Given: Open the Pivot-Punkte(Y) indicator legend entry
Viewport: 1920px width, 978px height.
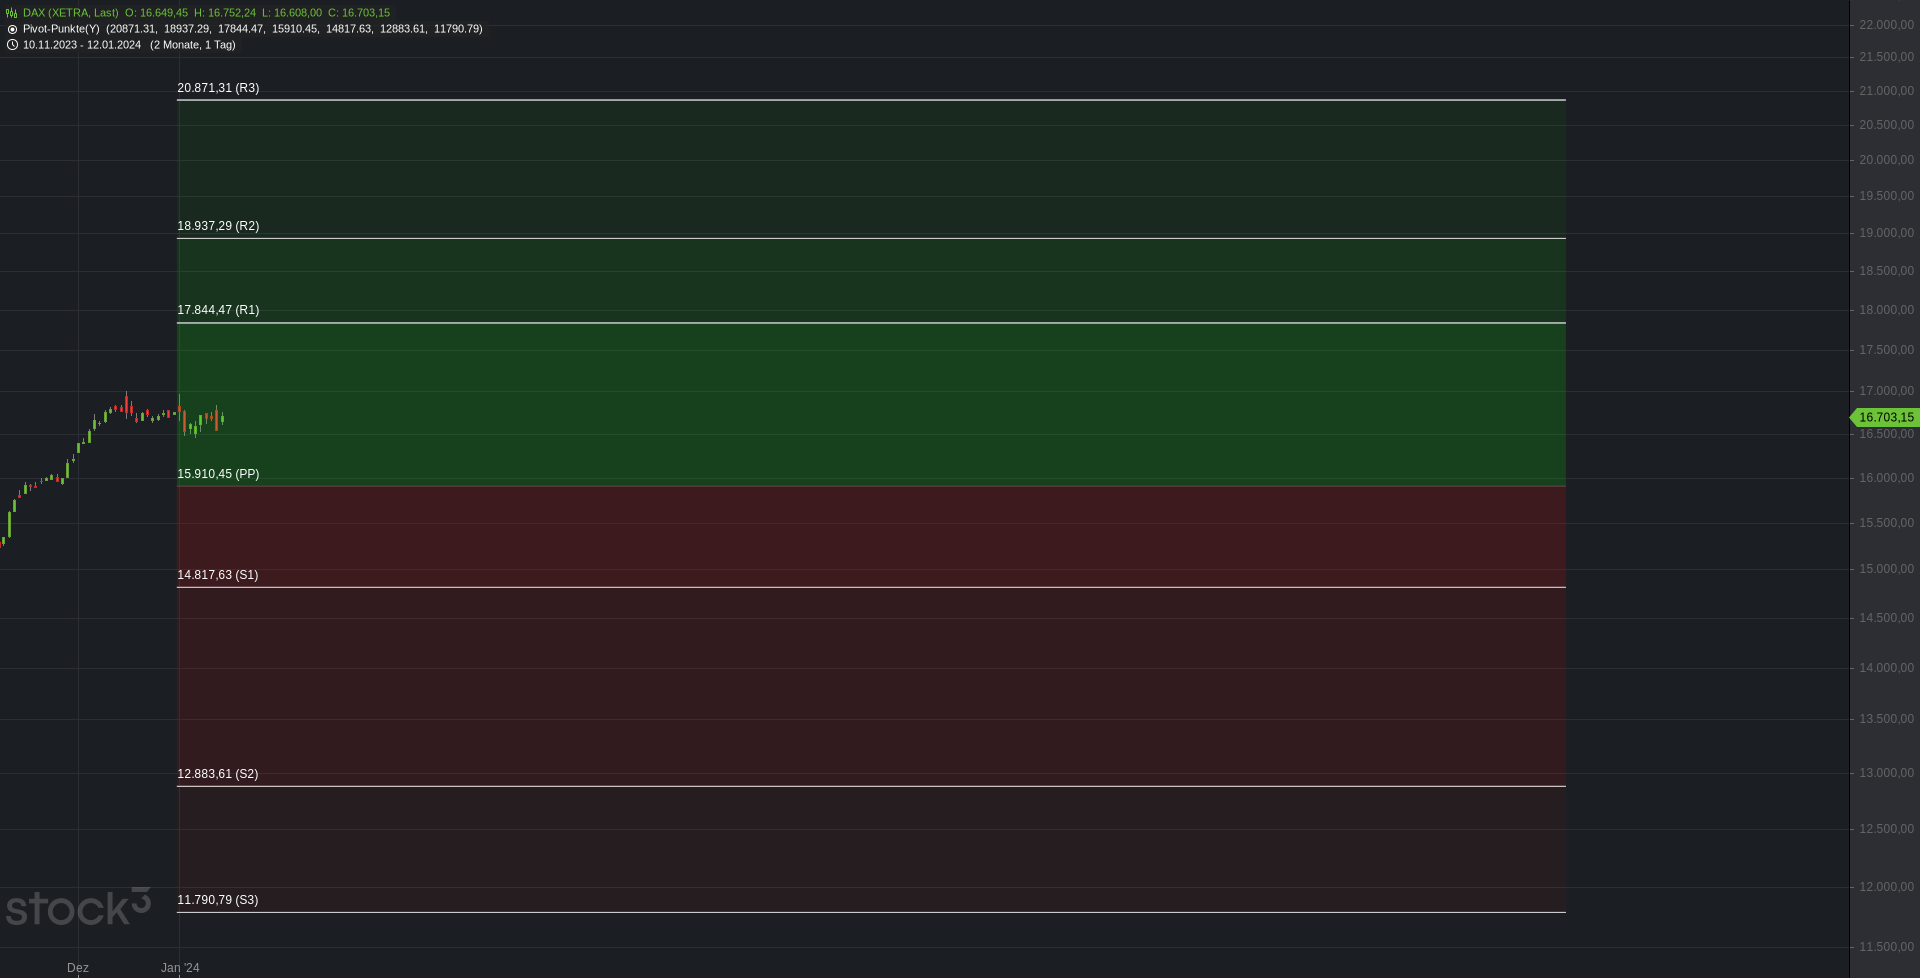Looking at the screenshot, I should click(61, 29).
